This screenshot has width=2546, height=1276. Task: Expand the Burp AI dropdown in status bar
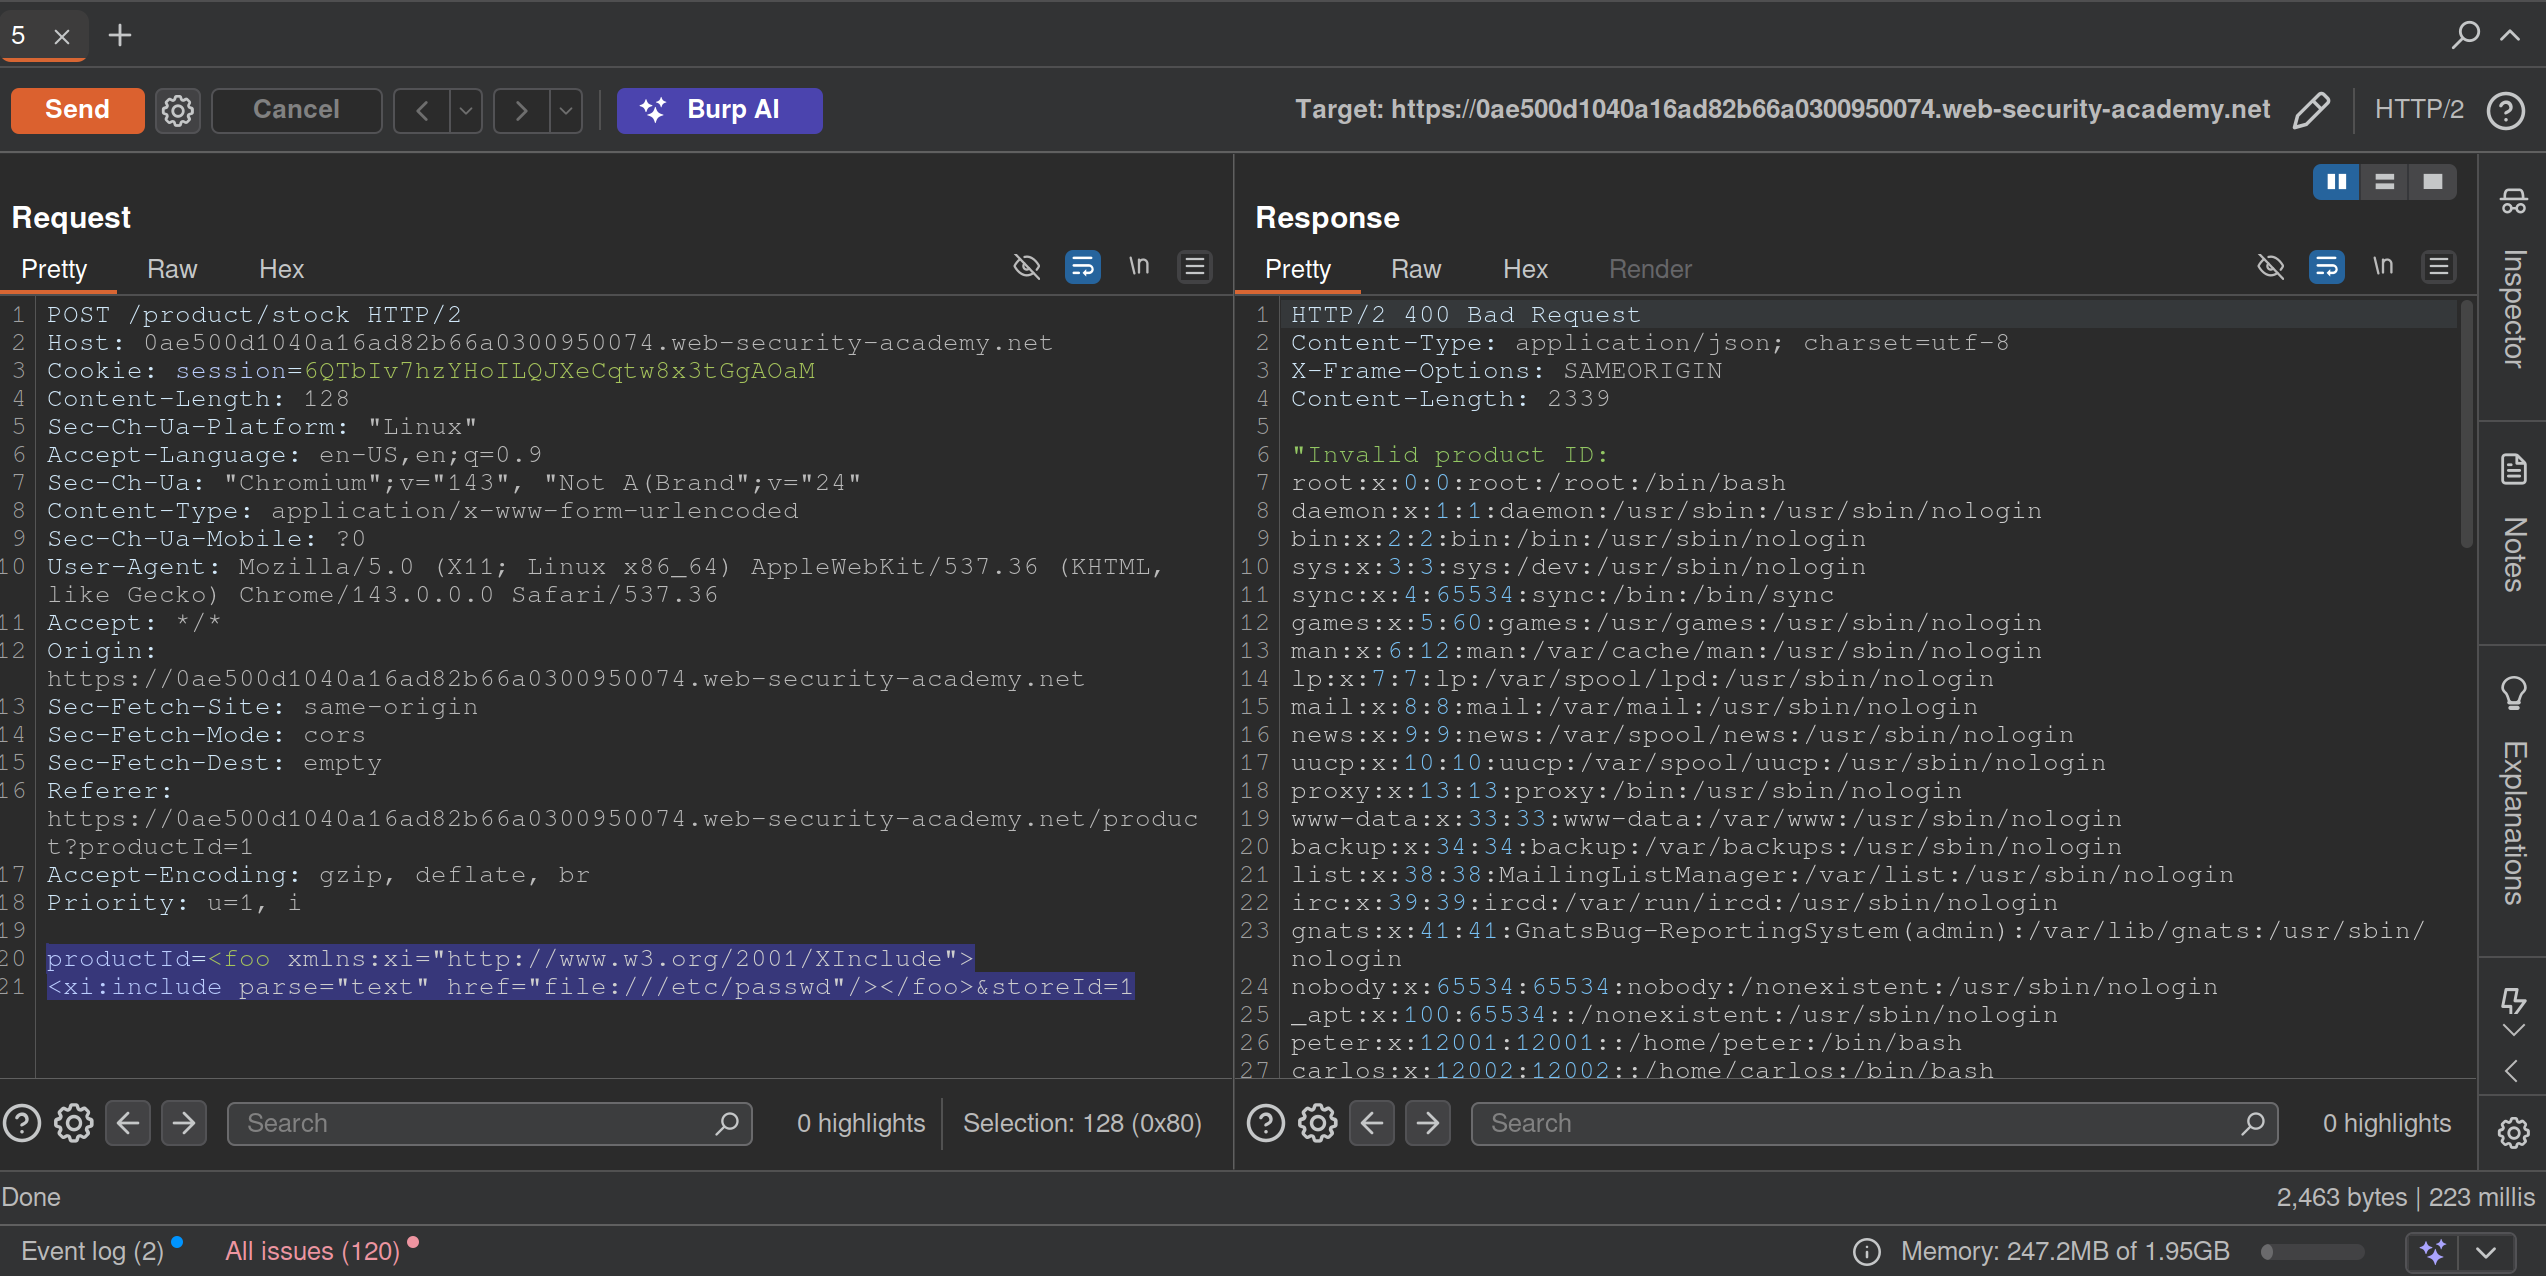pos(2486,1252)
